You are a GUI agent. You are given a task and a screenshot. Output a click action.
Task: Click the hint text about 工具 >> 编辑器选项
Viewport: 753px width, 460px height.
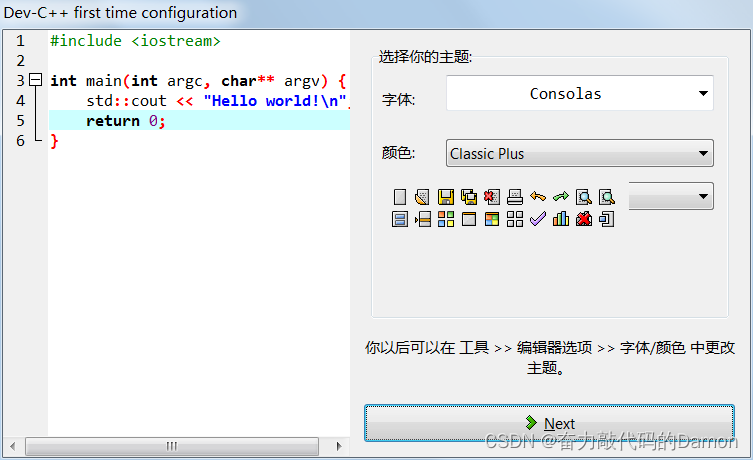pyautogui.click(x=549, y=357)
